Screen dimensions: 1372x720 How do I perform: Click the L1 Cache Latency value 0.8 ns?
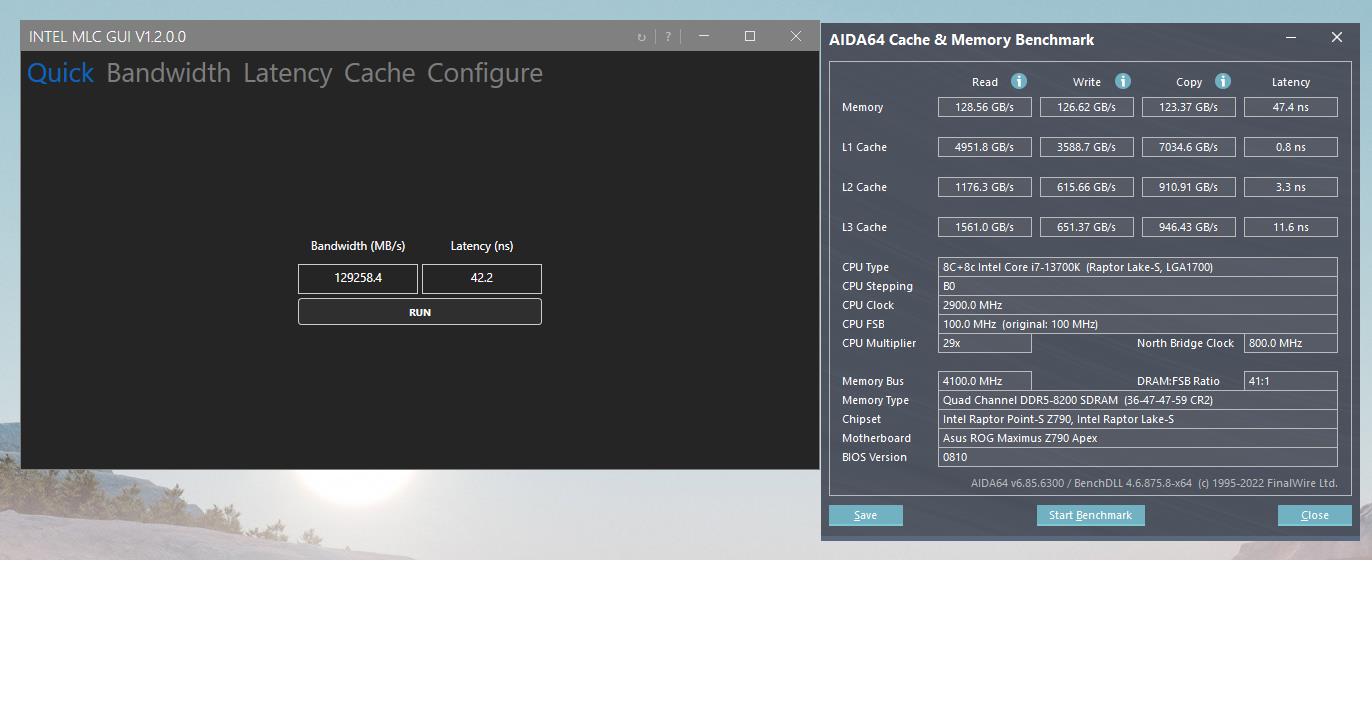click(1291, 147)
